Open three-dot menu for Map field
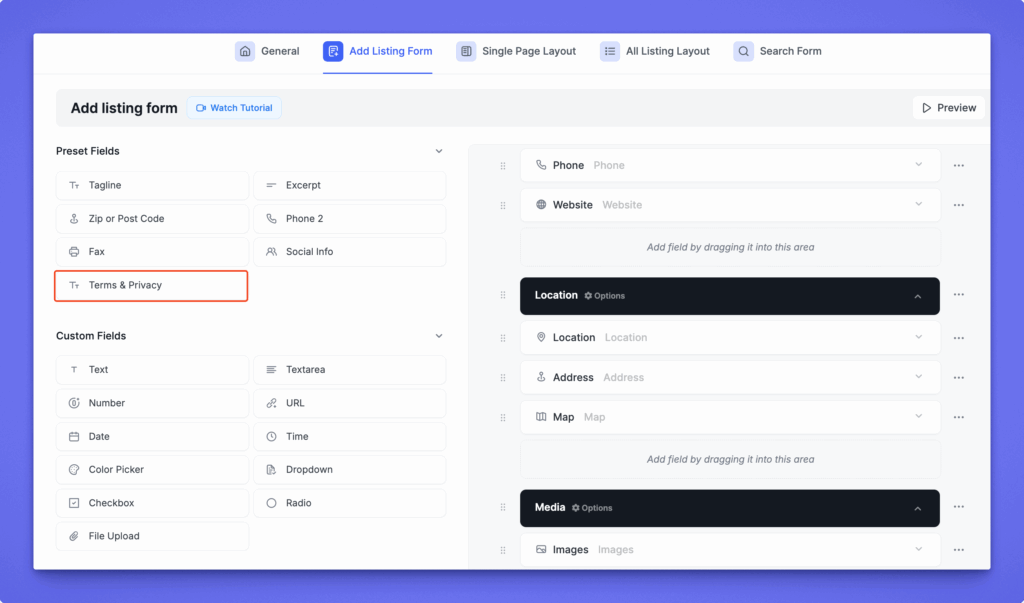 coord(958,417)
